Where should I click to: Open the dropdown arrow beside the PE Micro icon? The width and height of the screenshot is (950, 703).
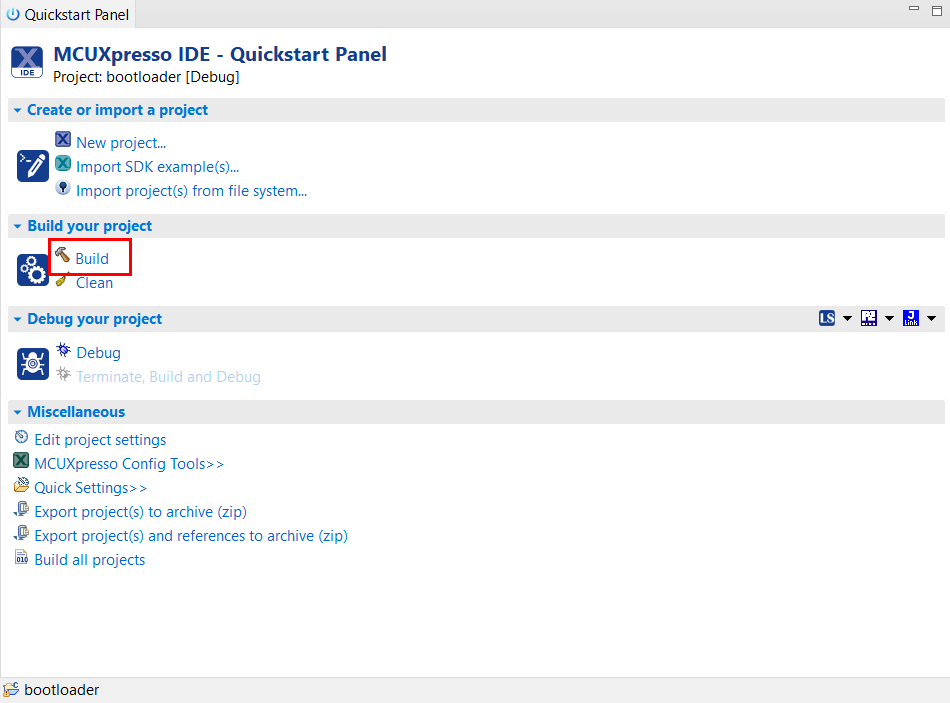point(889,319)
